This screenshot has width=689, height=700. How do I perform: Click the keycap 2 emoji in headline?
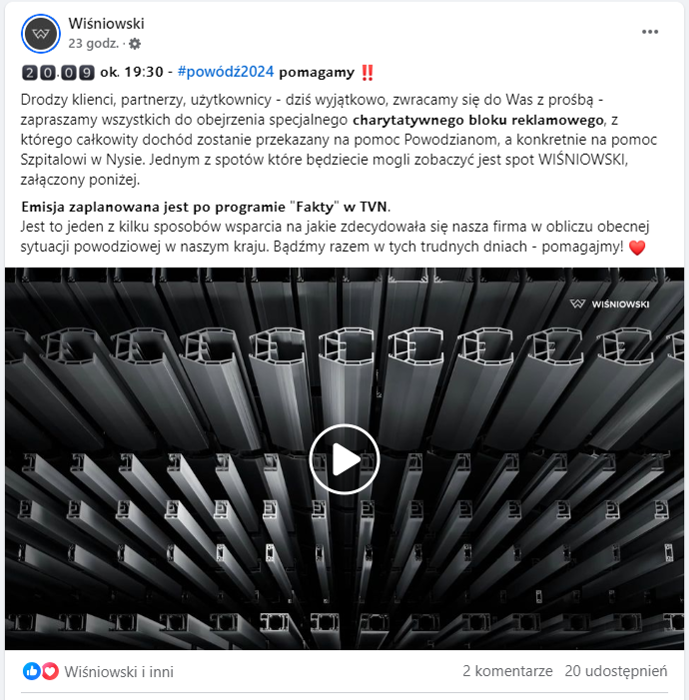coord(29,72)
